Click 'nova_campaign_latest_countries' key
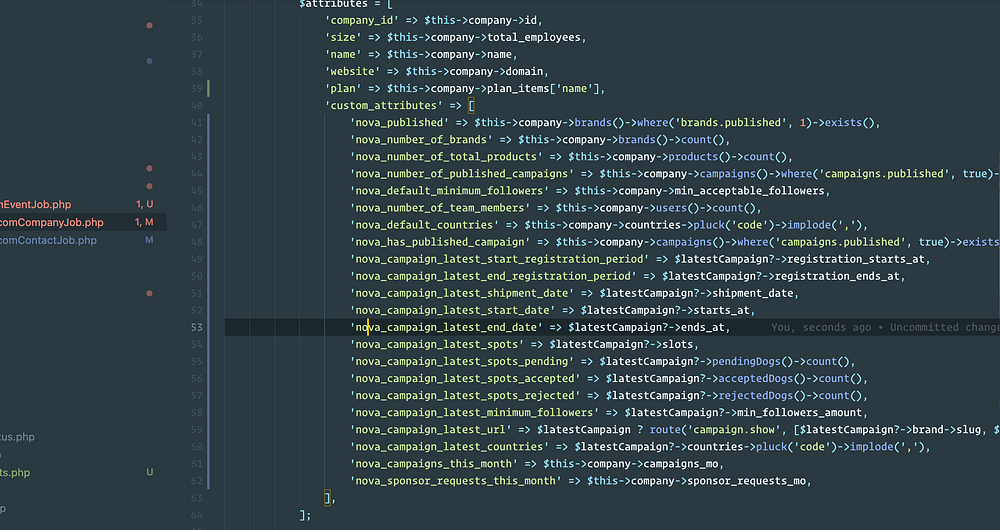The width and height of the screenshot is (1000, 530). tap(450, 446)
